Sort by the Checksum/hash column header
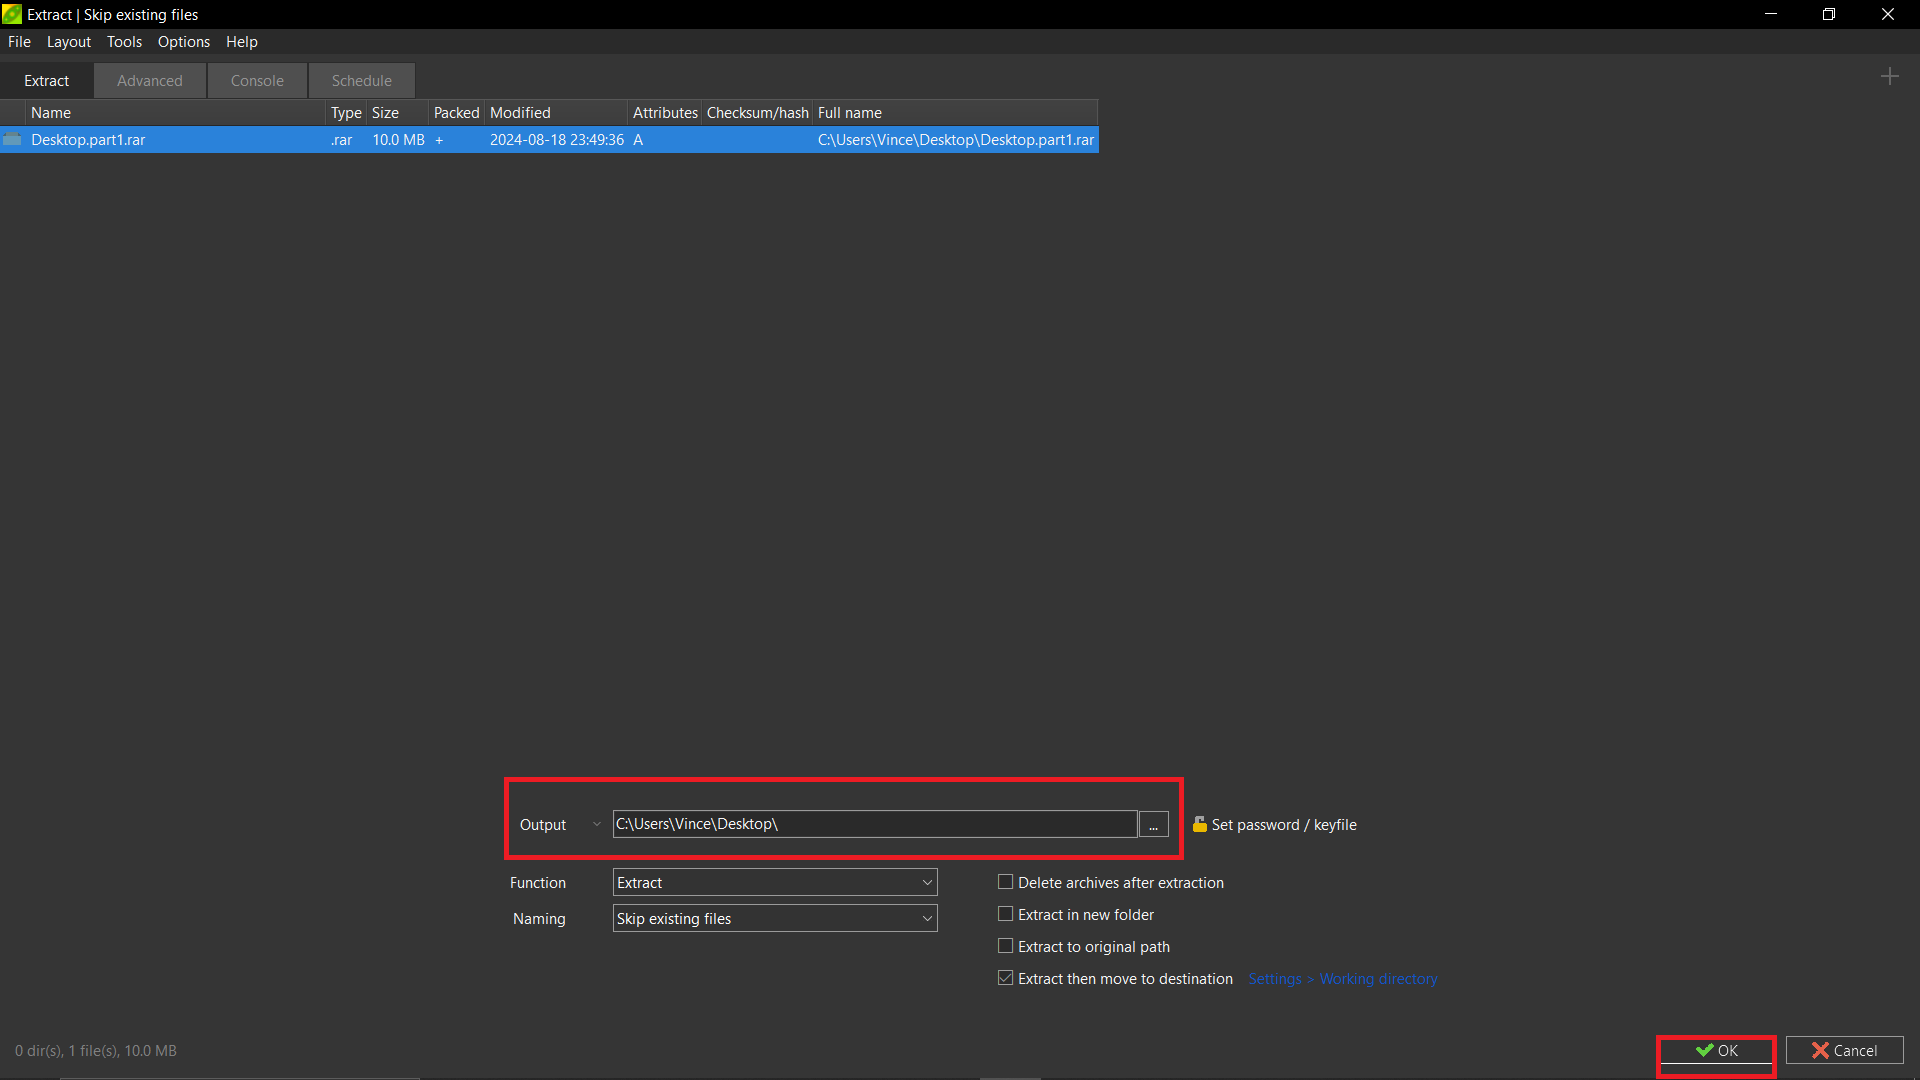This screenshot has width=1920, height=1080. click(x=758, y=113)
